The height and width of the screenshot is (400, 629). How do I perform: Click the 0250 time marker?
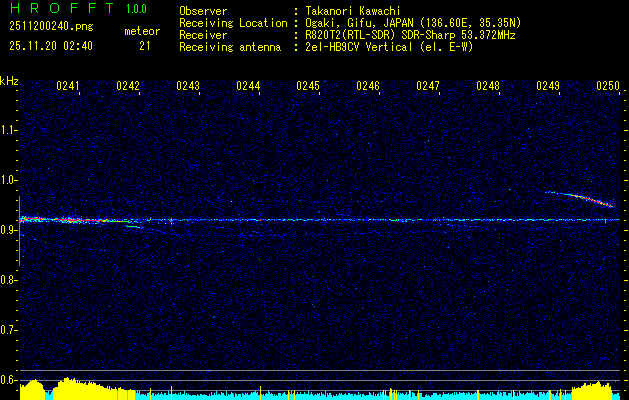608,87
